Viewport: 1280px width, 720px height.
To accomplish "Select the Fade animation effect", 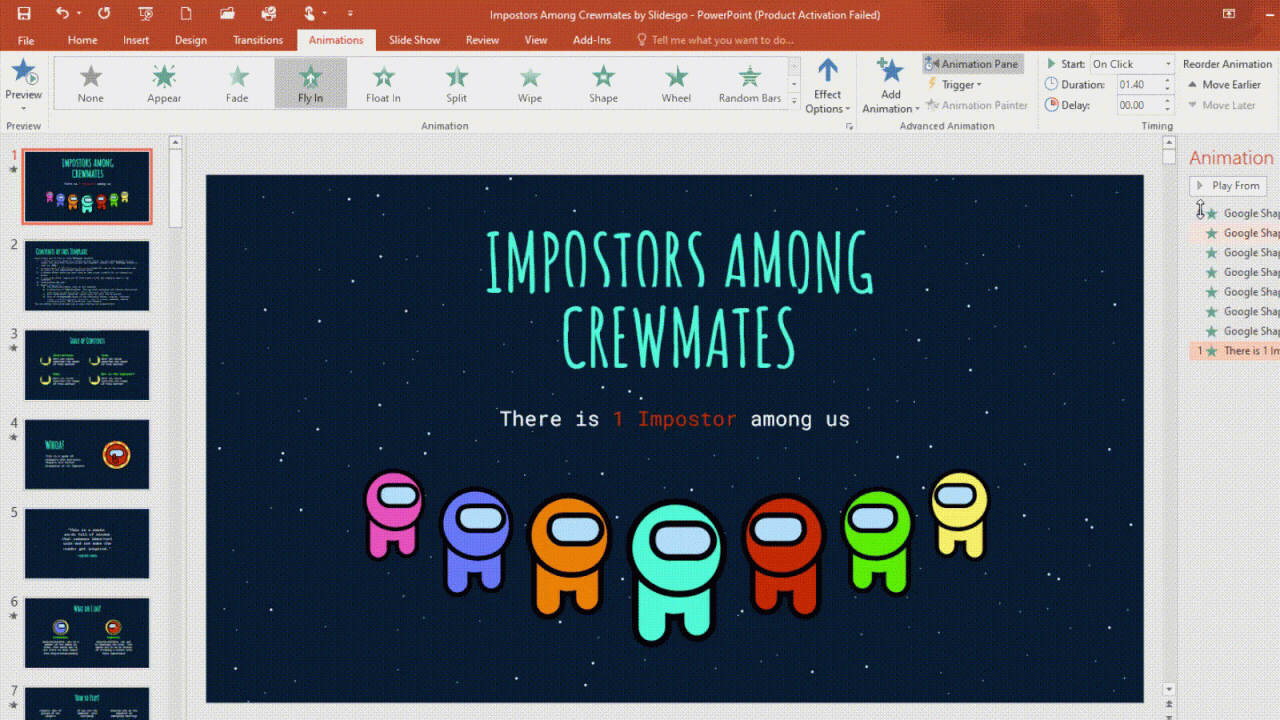I will 237,83.
